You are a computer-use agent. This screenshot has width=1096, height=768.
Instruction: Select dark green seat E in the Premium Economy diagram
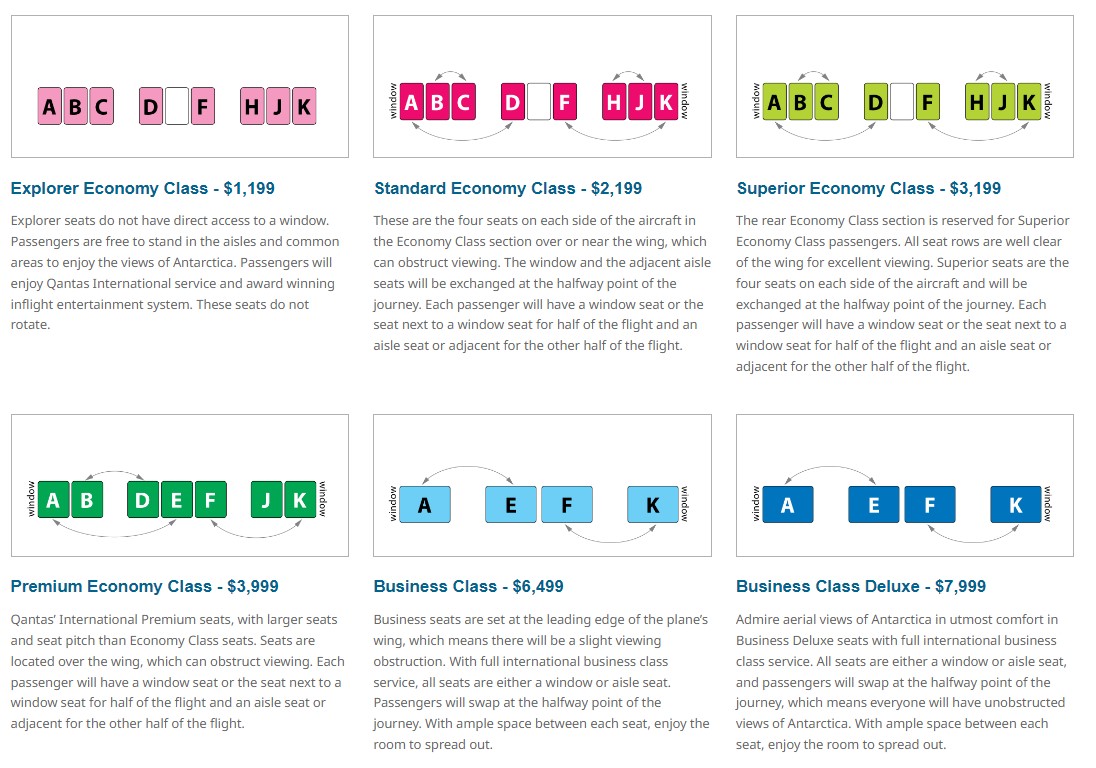[176, 500]
